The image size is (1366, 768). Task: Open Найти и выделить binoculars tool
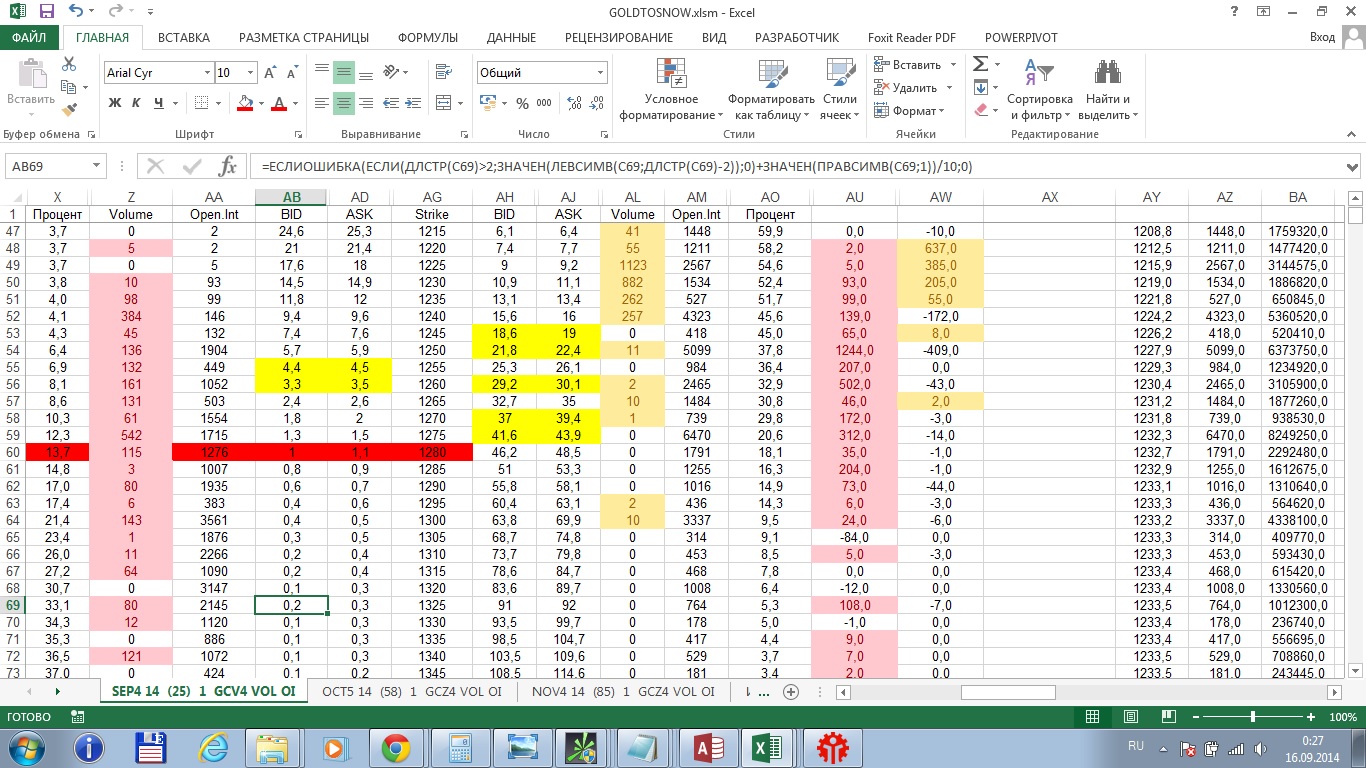coord(1107,73)
